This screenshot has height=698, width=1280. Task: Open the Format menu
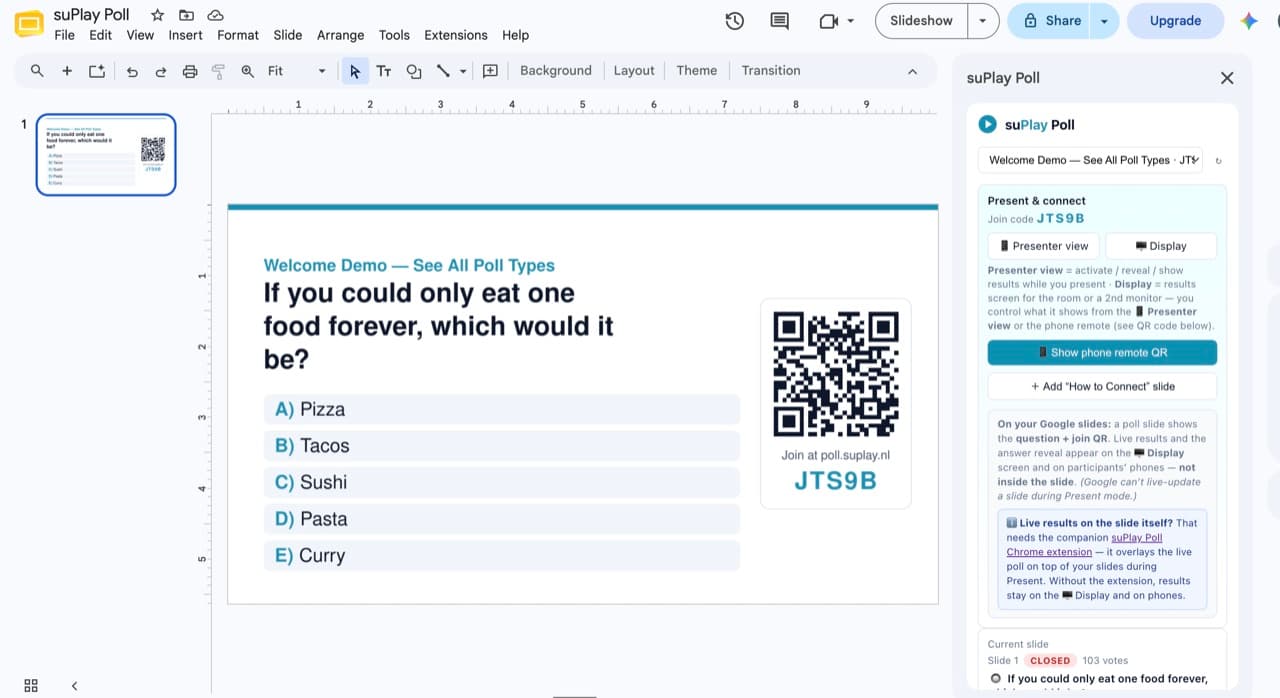238,35
